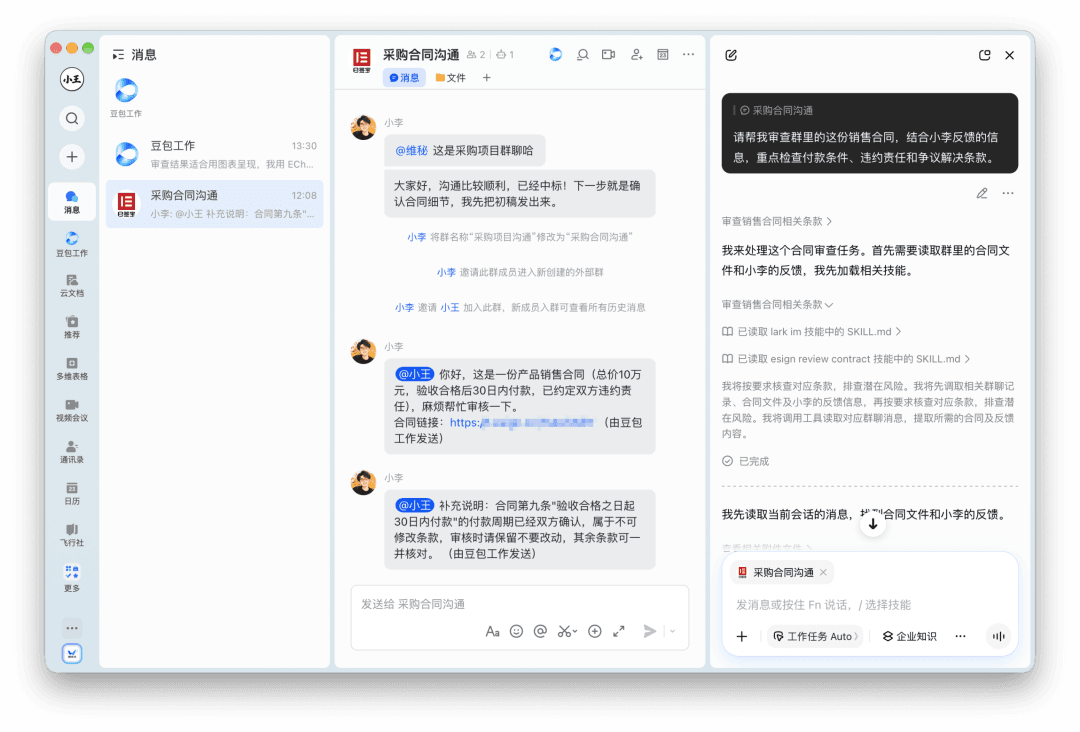
Task: Click the three-dot overflow in left sidebar
Action: (72, 627)
